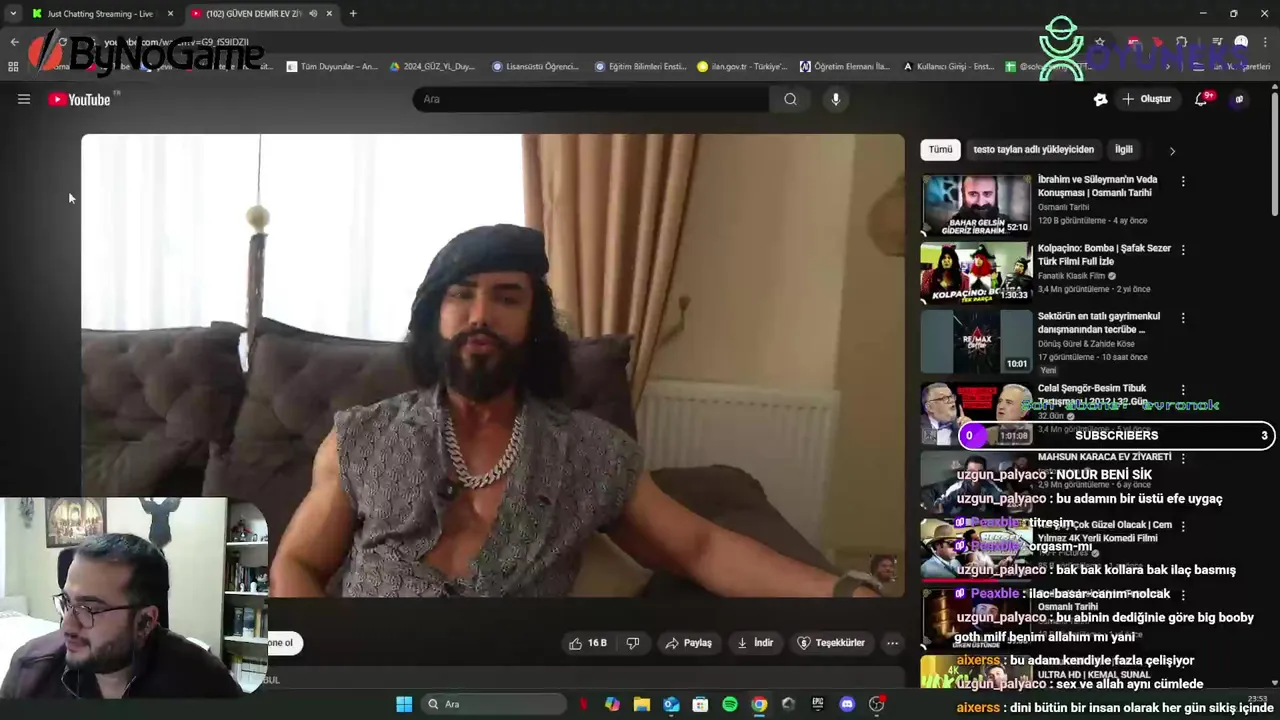1280x720 pixels.
Task: Click the Oluştur create button
Action: (1146, 99)
